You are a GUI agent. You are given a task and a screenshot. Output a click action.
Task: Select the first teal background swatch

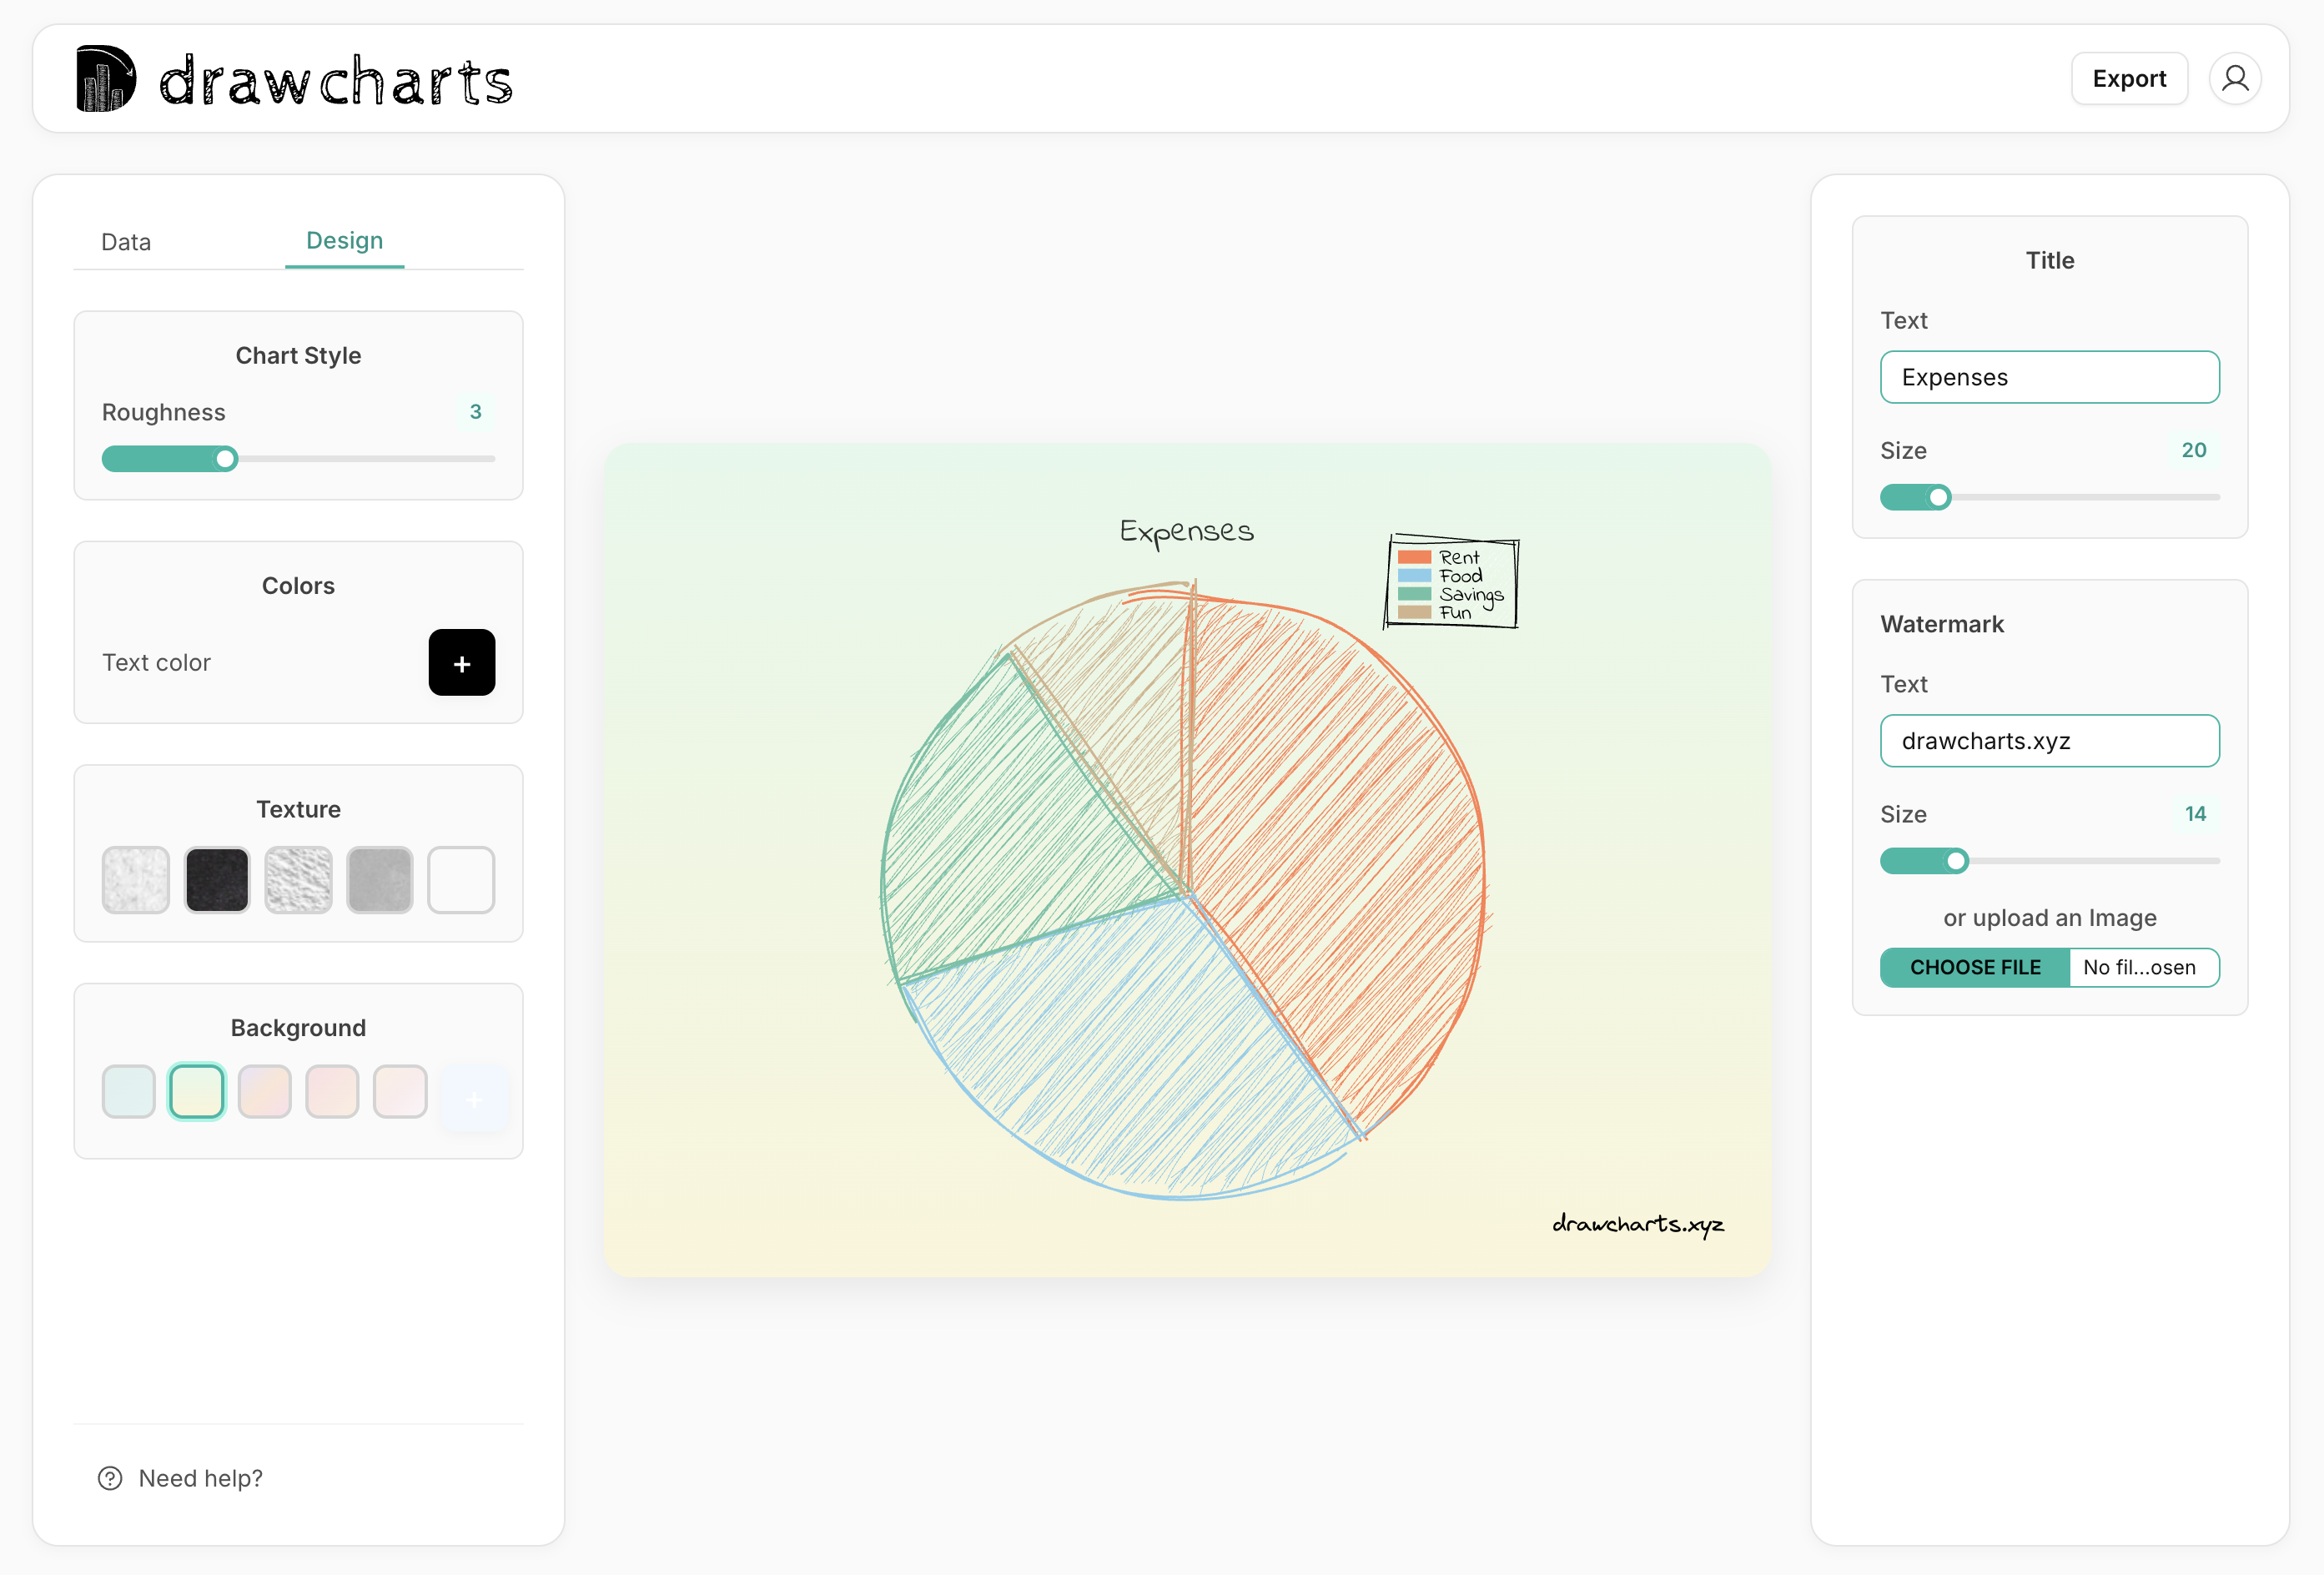[x=128, y=1091]
